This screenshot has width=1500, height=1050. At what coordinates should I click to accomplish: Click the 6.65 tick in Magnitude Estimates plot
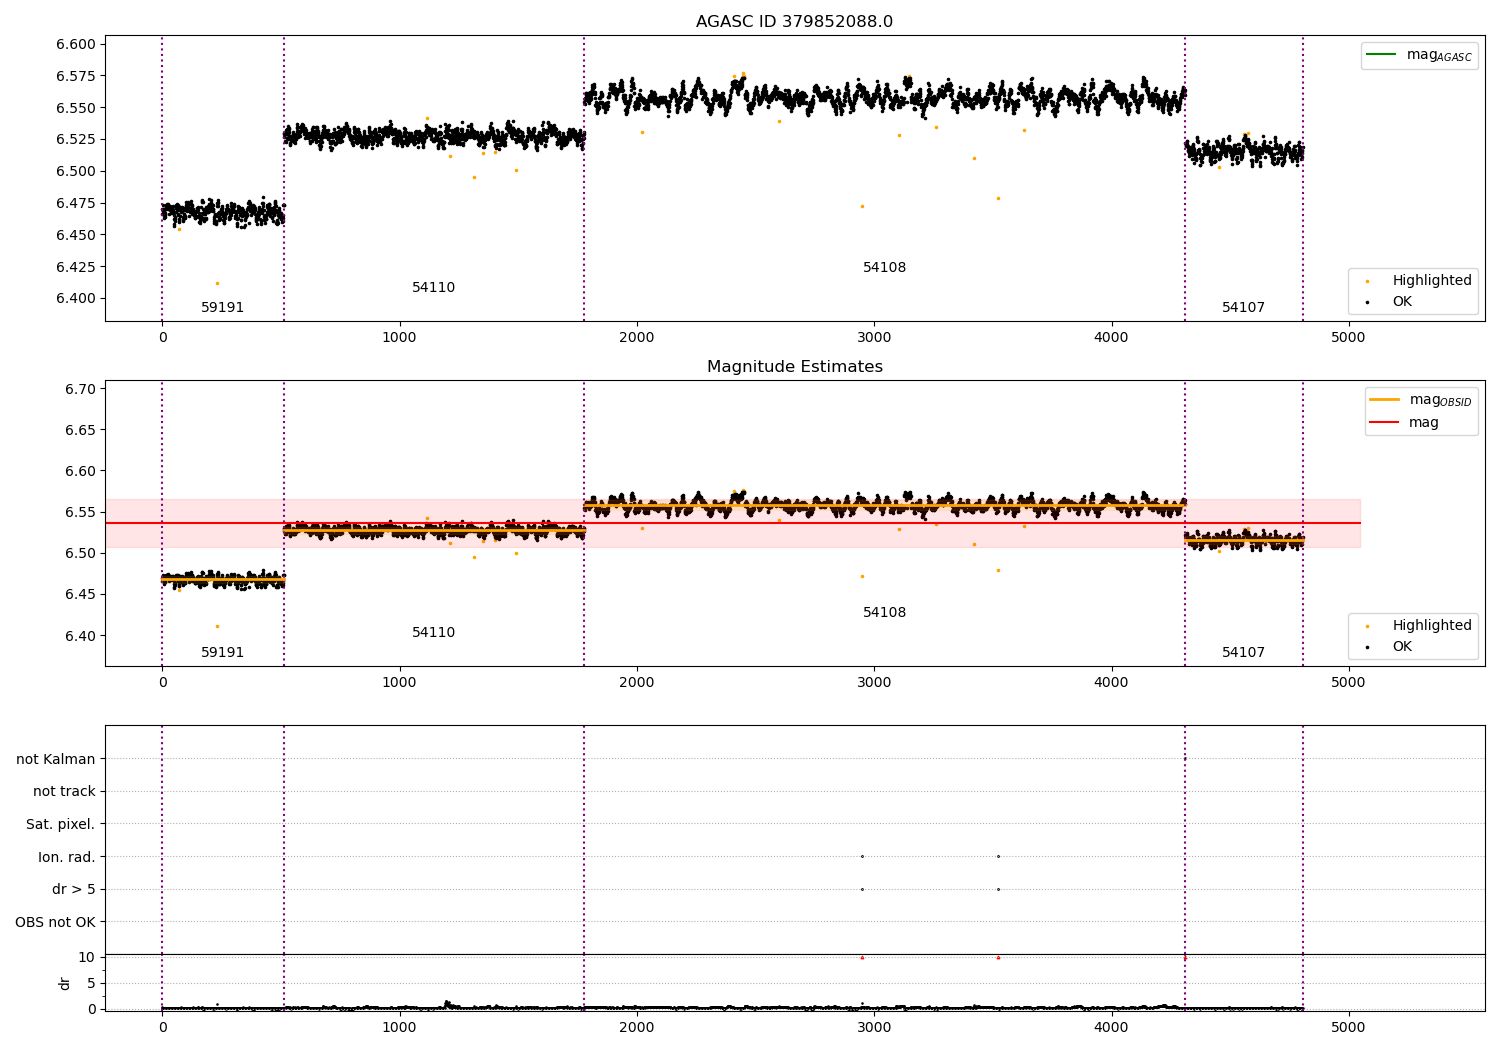[x=81, y=430]
